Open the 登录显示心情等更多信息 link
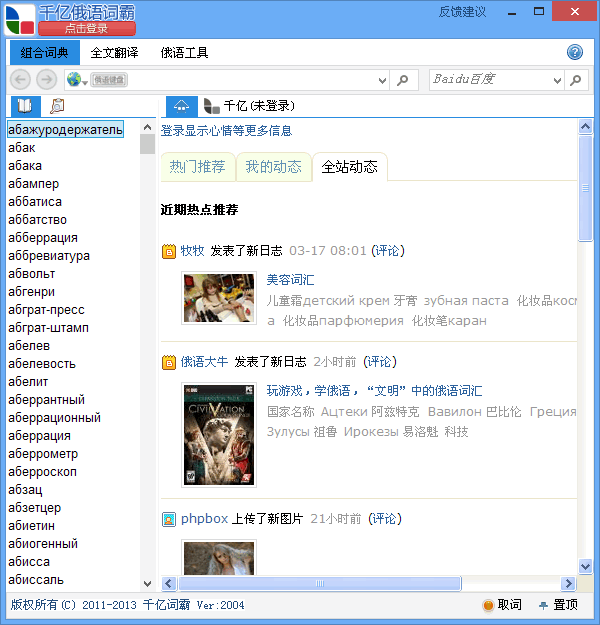 (226, 131)
